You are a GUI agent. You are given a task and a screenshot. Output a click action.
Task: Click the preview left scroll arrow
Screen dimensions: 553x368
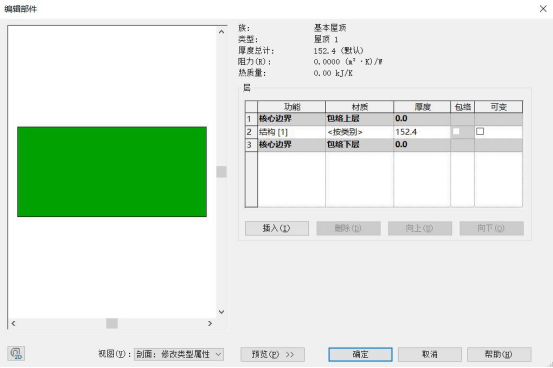point(13,323)
